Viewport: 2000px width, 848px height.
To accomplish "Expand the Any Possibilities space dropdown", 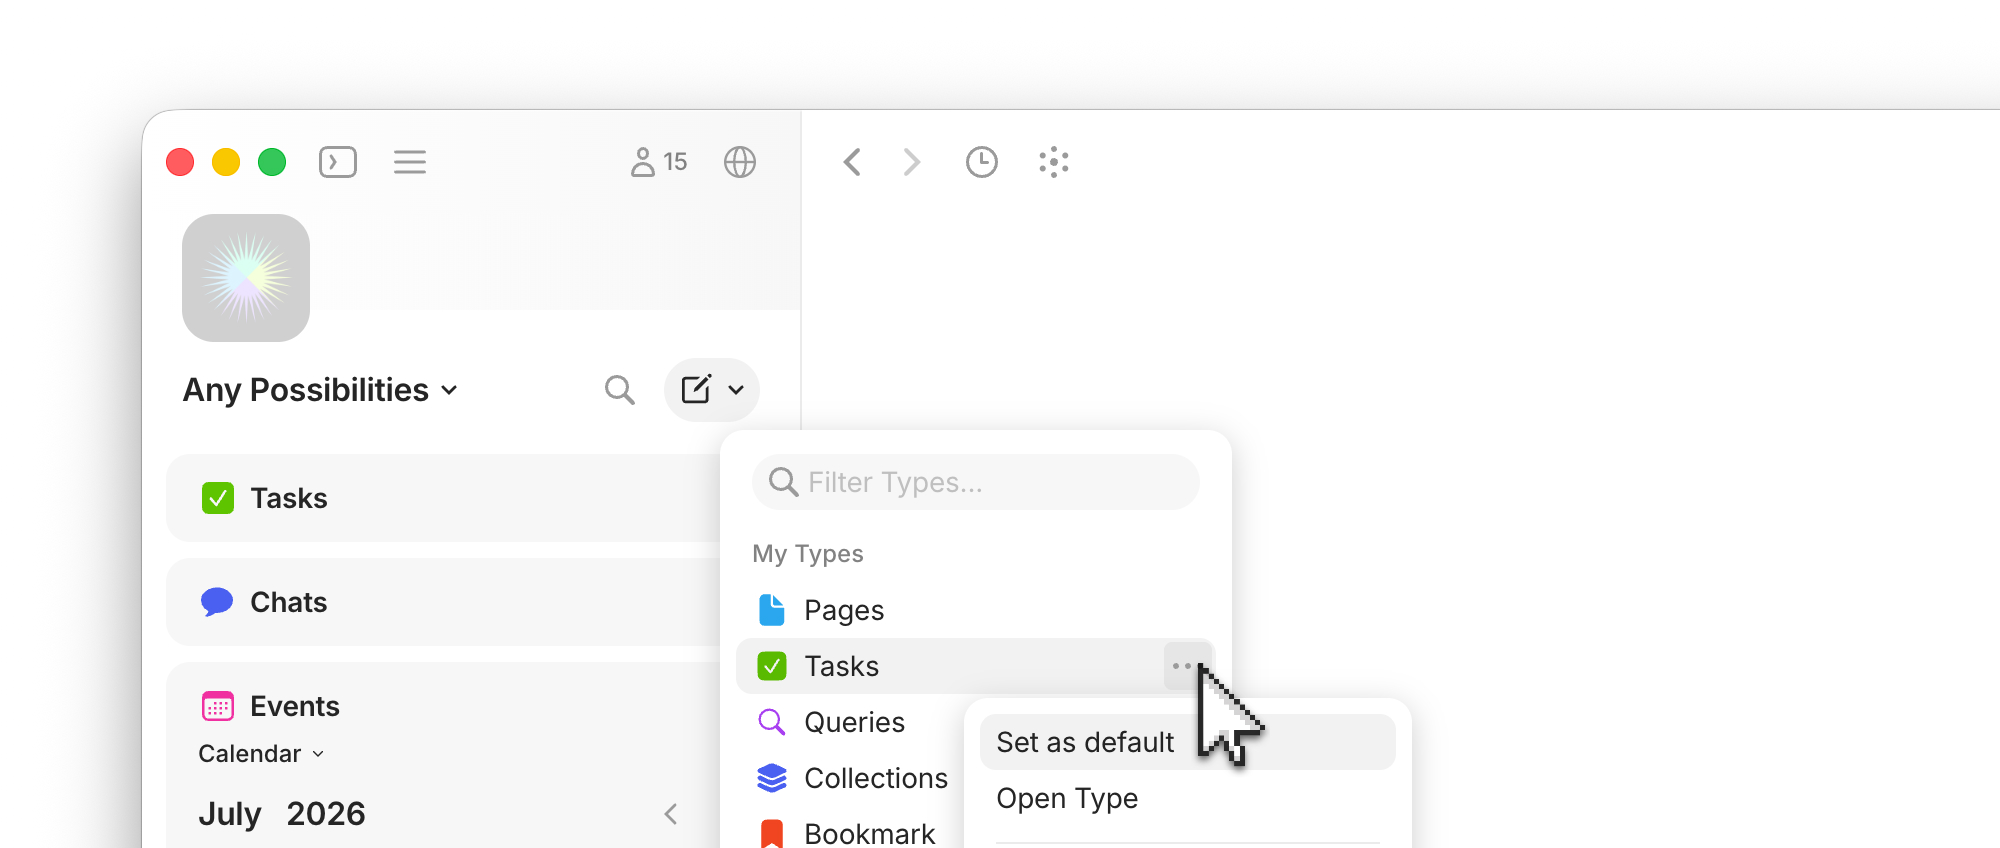I will pos(320,390).
